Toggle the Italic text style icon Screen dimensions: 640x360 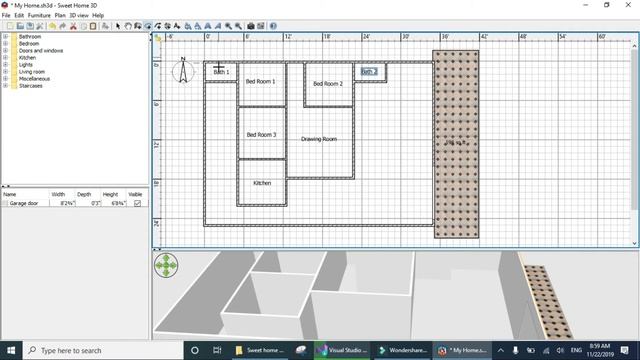pos(218,26)
